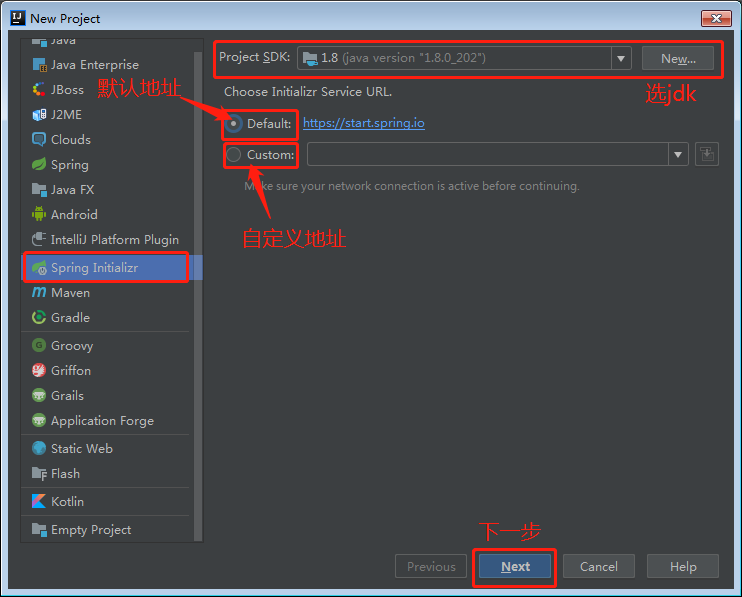Click the Groovy list label
The height and width of the screenshot is (597, 742).
72,345
